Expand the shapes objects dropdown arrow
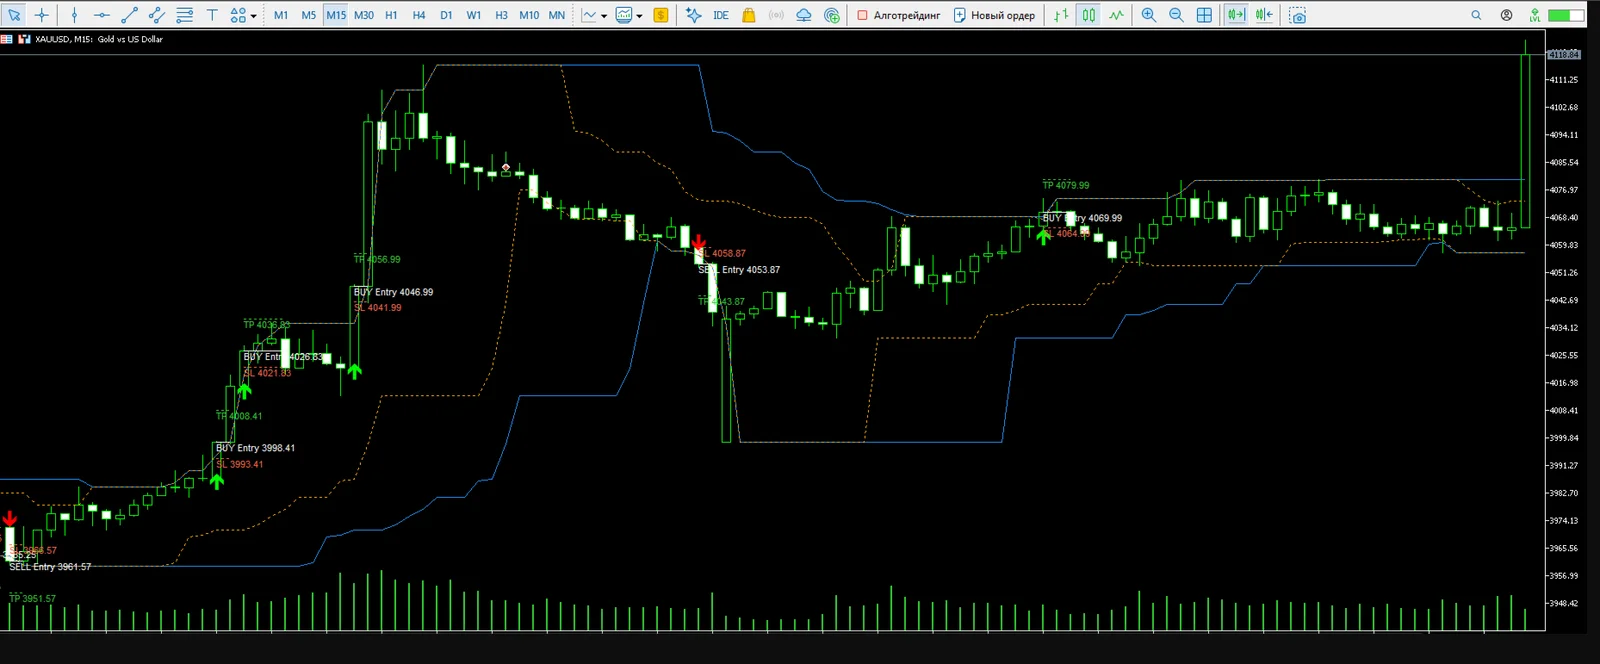This screenshot has height=664, width=1600. pos(253,16)
